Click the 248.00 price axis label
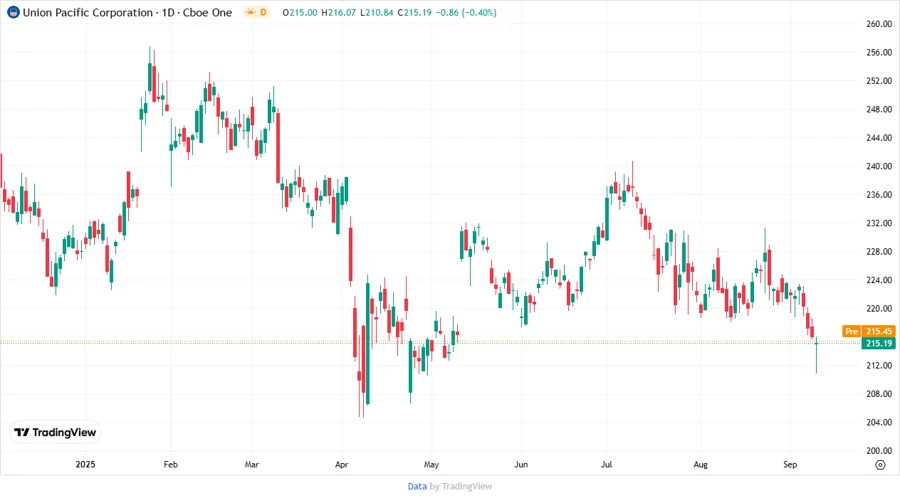 [879, 109]
